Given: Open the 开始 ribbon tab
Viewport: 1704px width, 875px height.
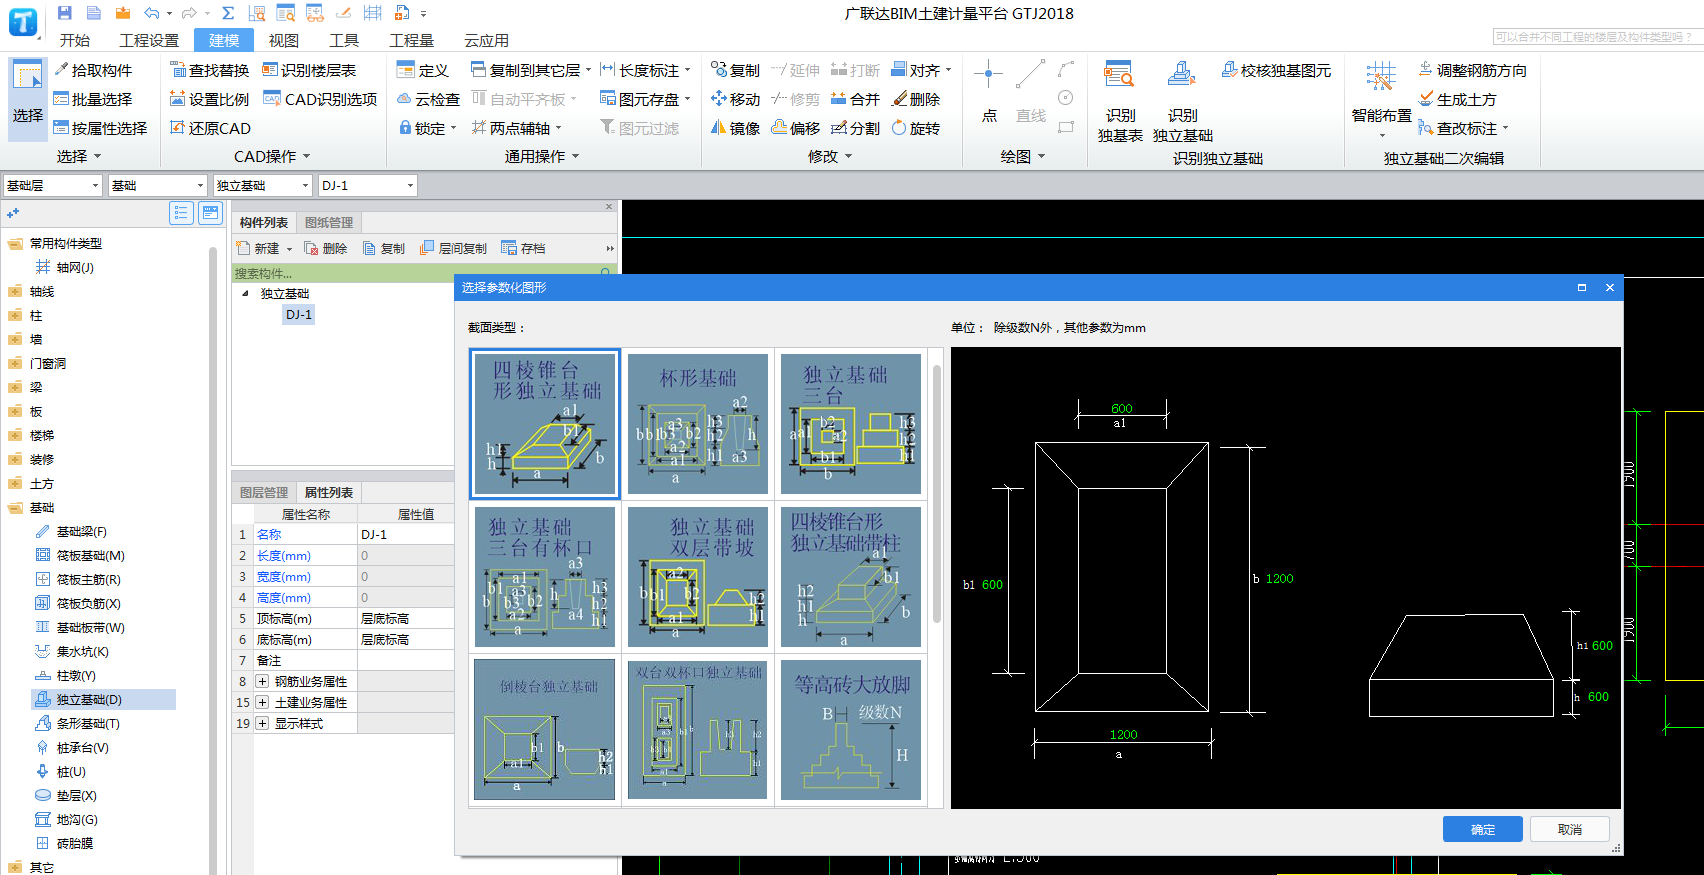Looking at the screenshot, I should (x=75, y=40).
